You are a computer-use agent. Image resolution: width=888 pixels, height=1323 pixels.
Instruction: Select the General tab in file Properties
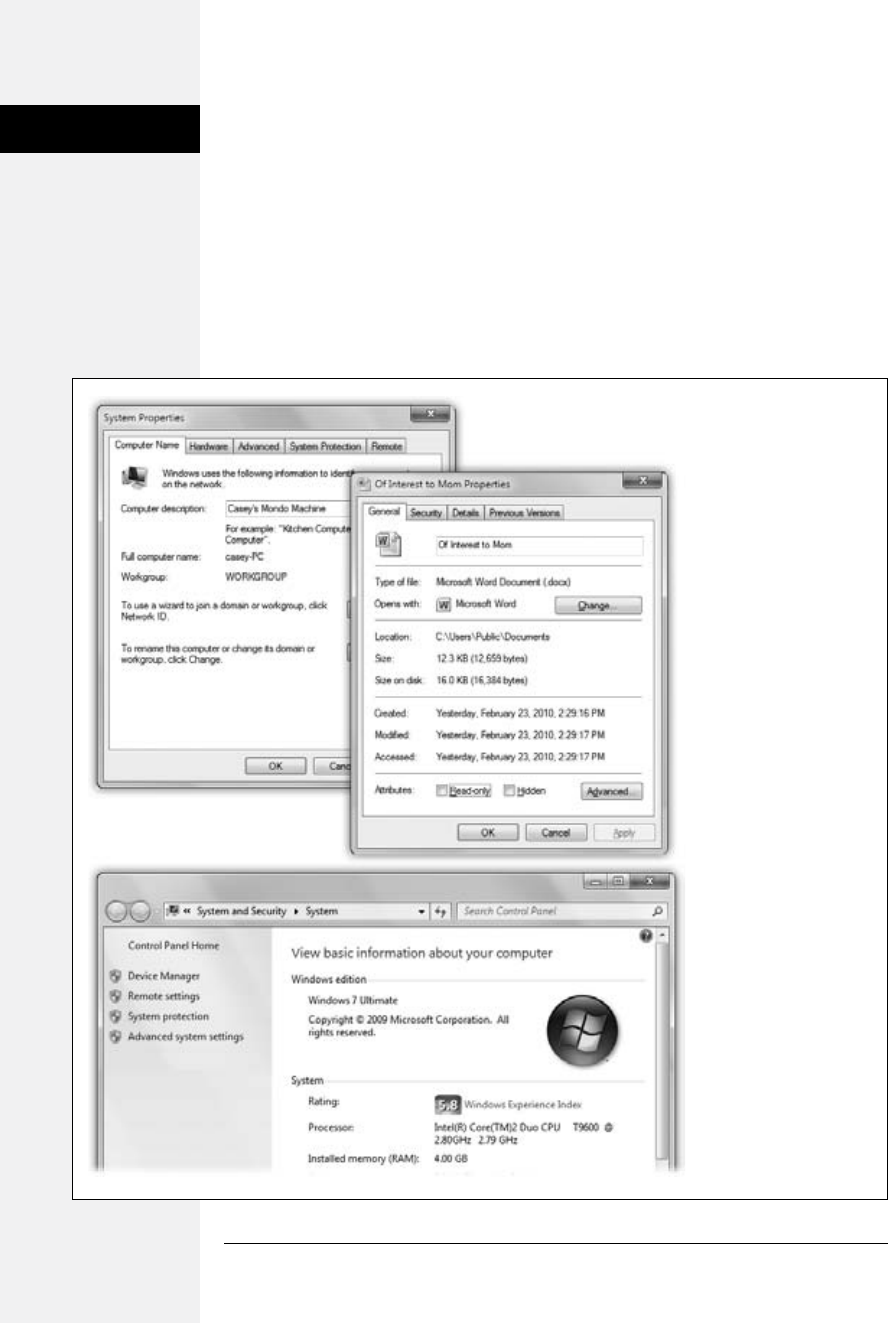[384, 512]
